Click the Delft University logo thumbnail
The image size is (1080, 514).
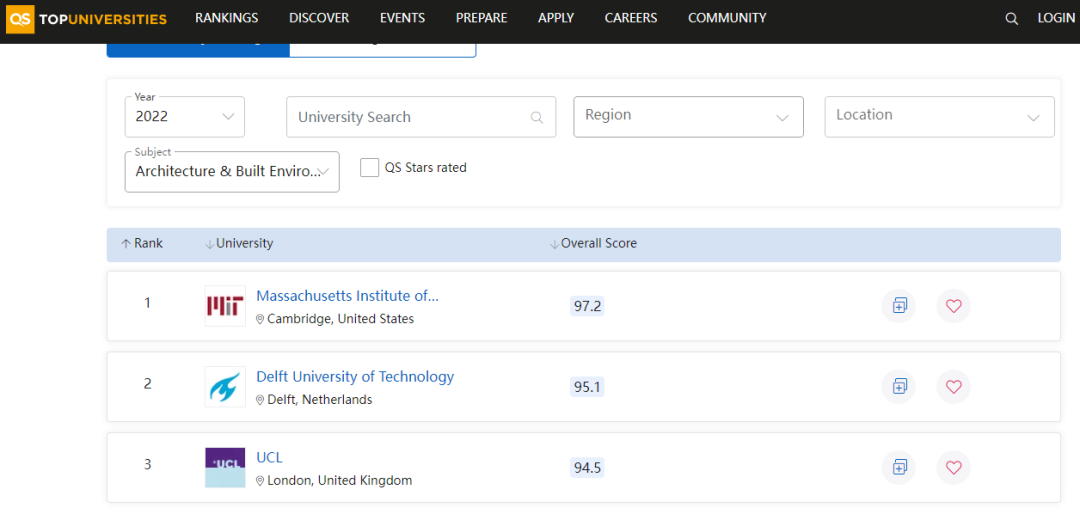point(225,387)
